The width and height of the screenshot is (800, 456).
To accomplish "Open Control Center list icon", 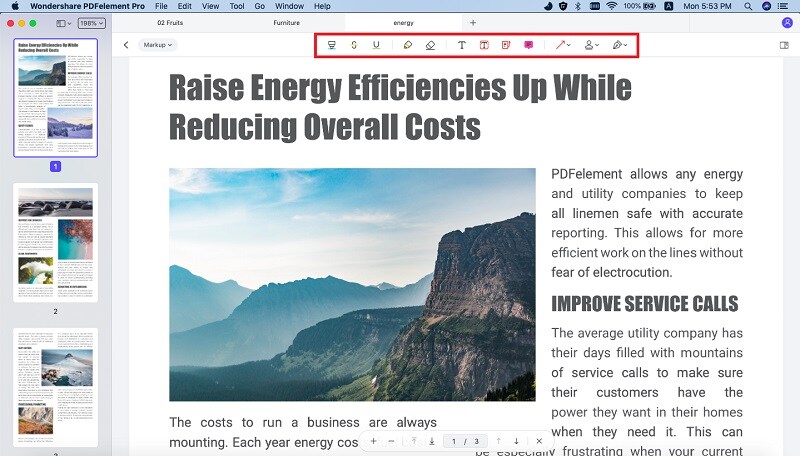I will (x=783, y=6).
